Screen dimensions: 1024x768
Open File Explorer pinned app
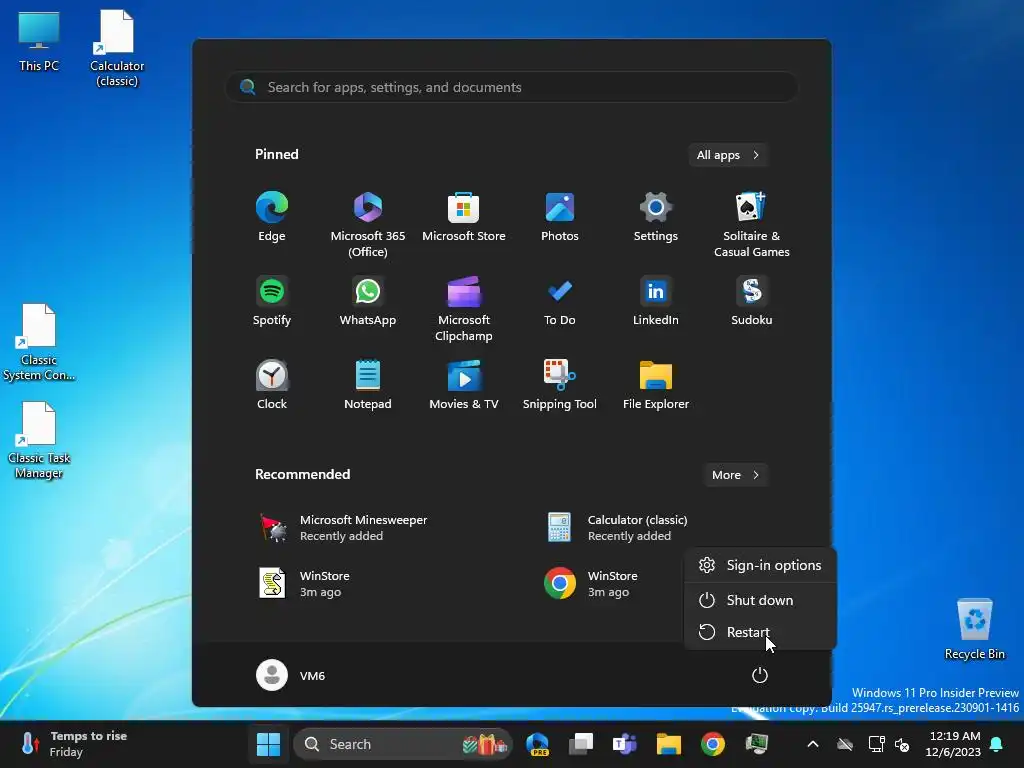pos(656,385)
